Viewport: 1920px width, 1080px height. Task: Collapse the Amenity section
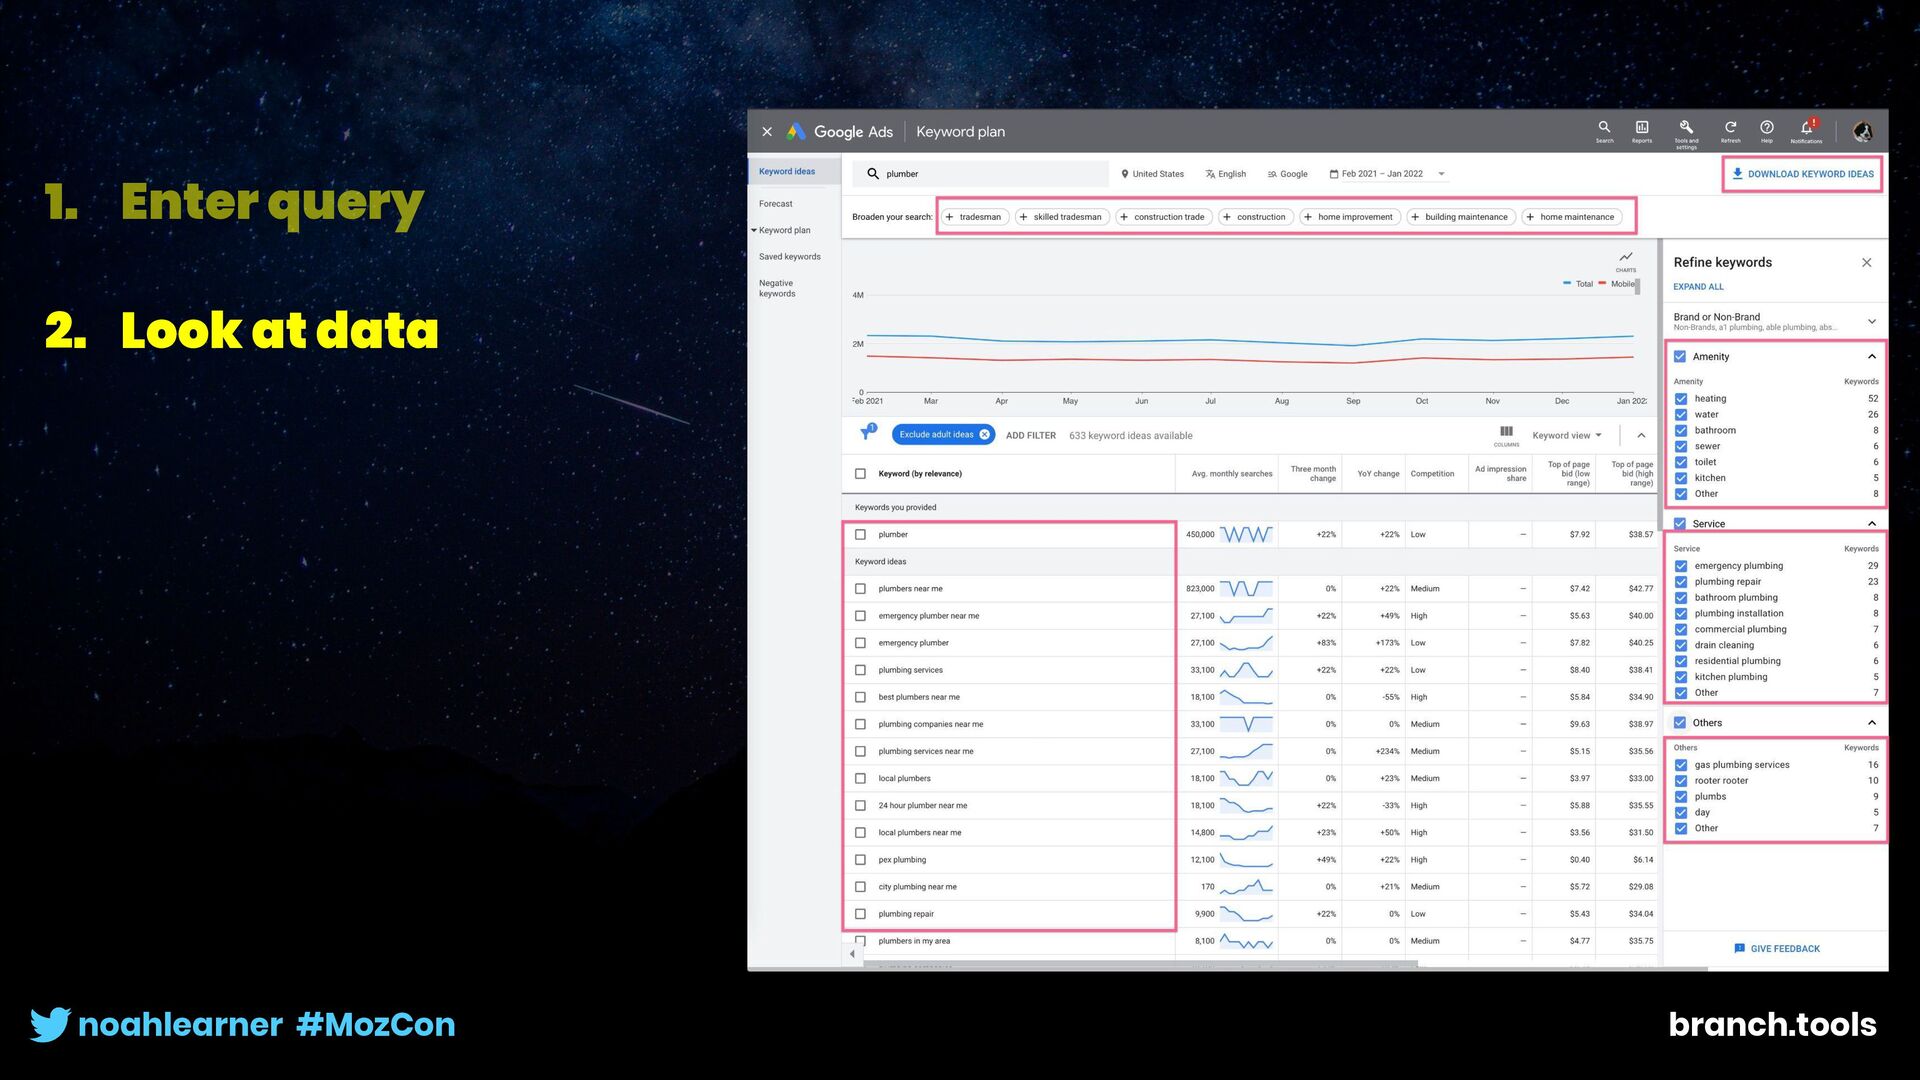pos(1871,357)
